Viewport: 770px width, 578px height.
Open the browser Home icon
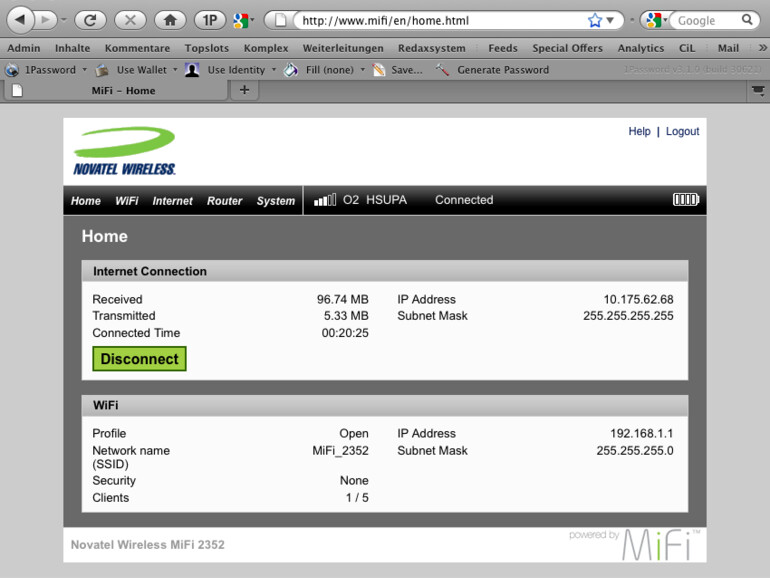pyautogui.click(x=170, y=20)
